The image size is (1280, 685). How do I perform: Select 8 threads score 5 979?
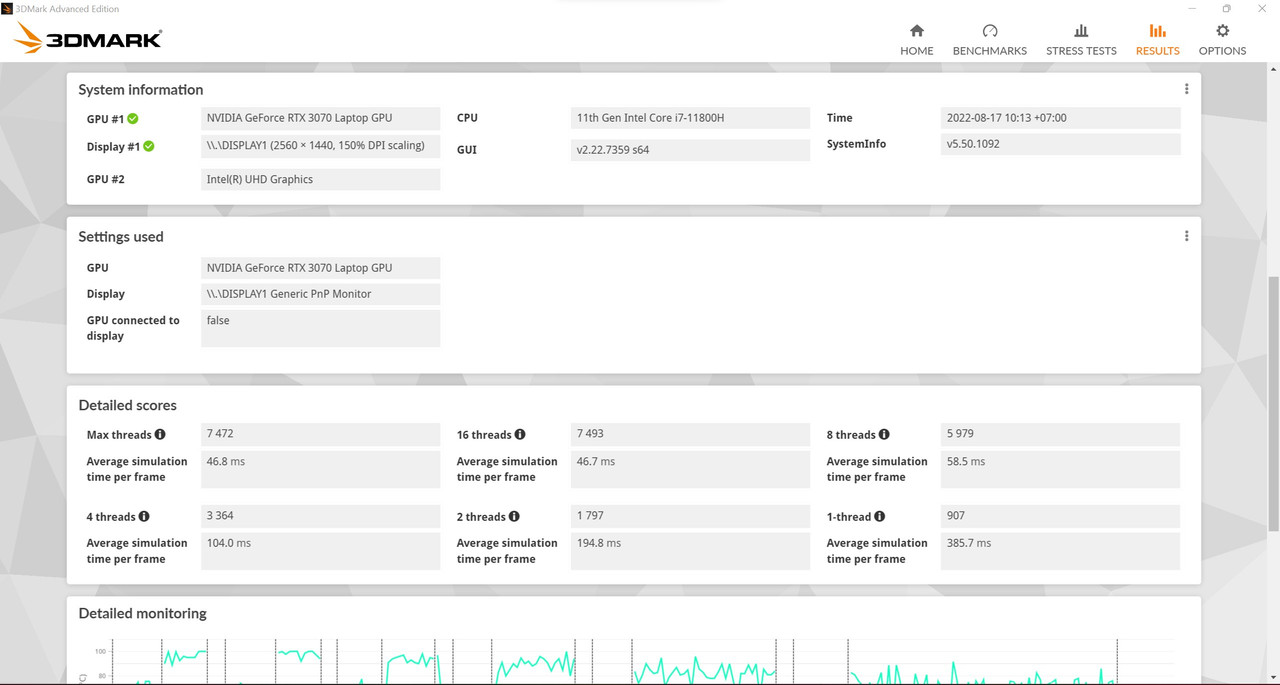click(x=1060, y=434)
